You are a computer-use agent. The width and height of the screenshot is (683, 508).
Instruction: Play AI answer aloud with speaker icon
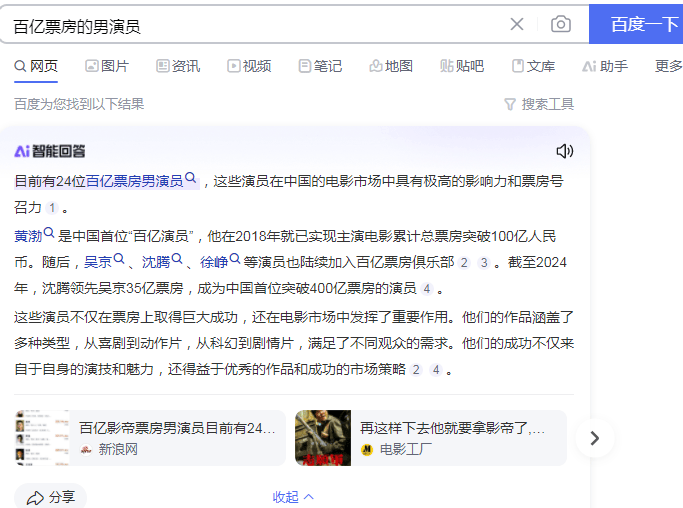point(565,151)
